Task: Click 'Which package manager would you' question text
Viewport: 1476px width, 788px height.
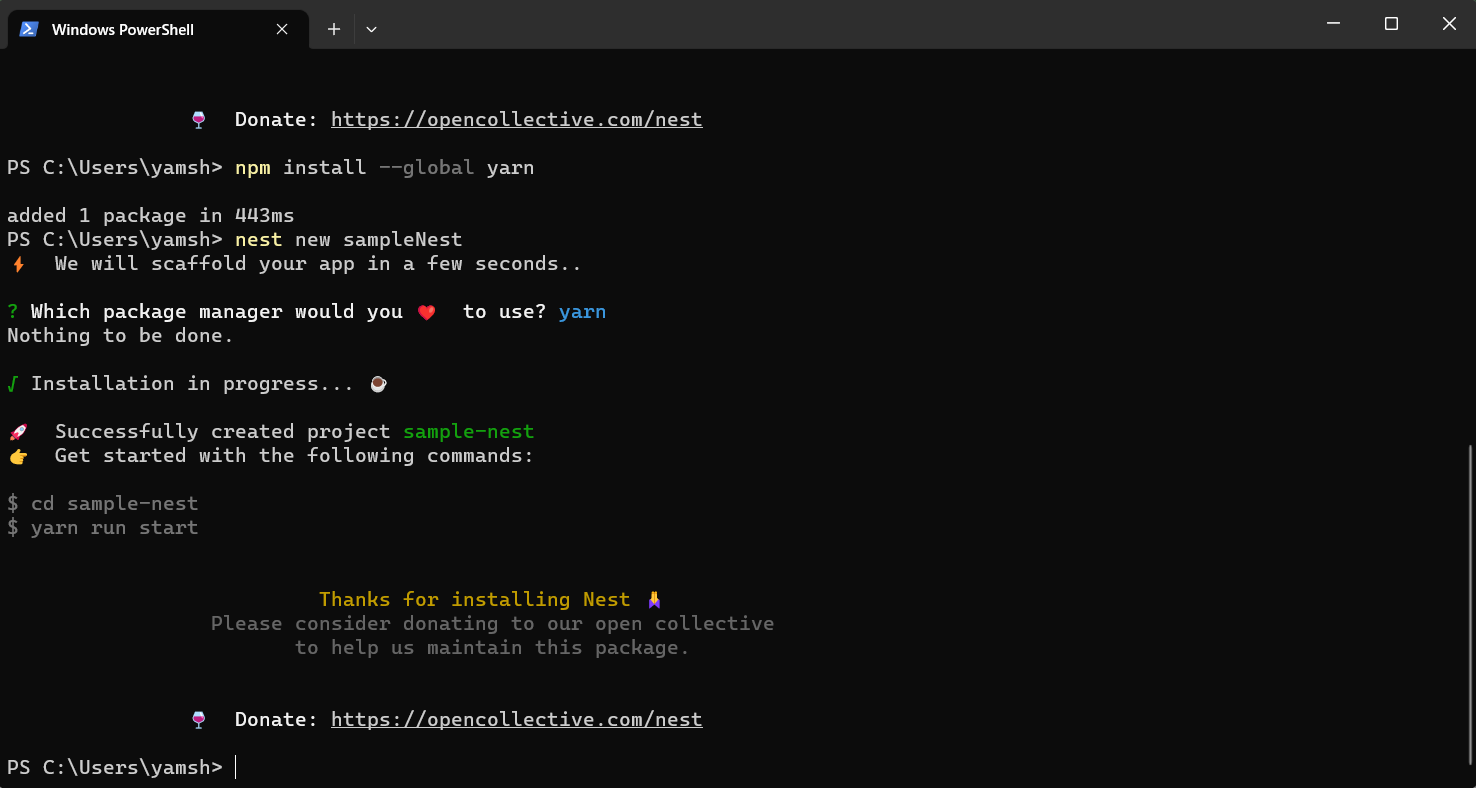Action: tap(217, 311)
